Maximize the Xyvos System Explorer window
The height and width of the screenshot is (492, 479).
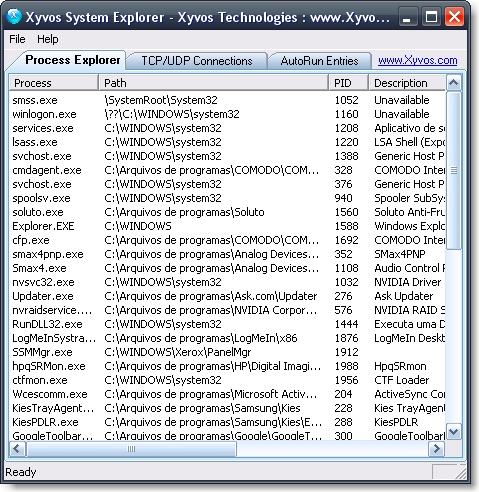pyautogui.click(x=431, y=17)
